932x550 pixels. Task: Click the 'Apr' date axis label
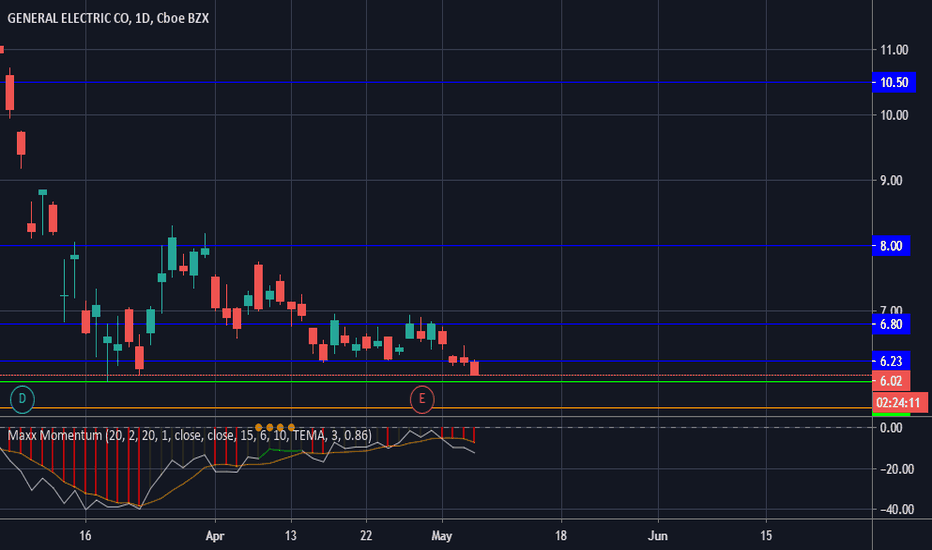pos(215,536)
